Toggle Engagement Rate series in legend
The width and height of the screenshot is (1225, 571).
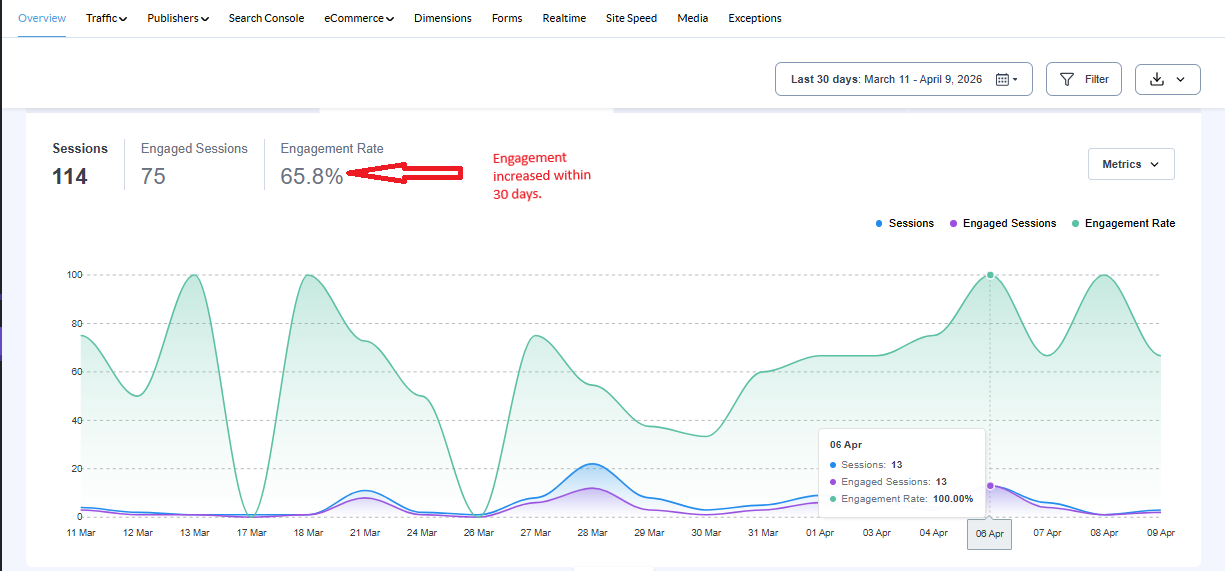point(1124,223)
